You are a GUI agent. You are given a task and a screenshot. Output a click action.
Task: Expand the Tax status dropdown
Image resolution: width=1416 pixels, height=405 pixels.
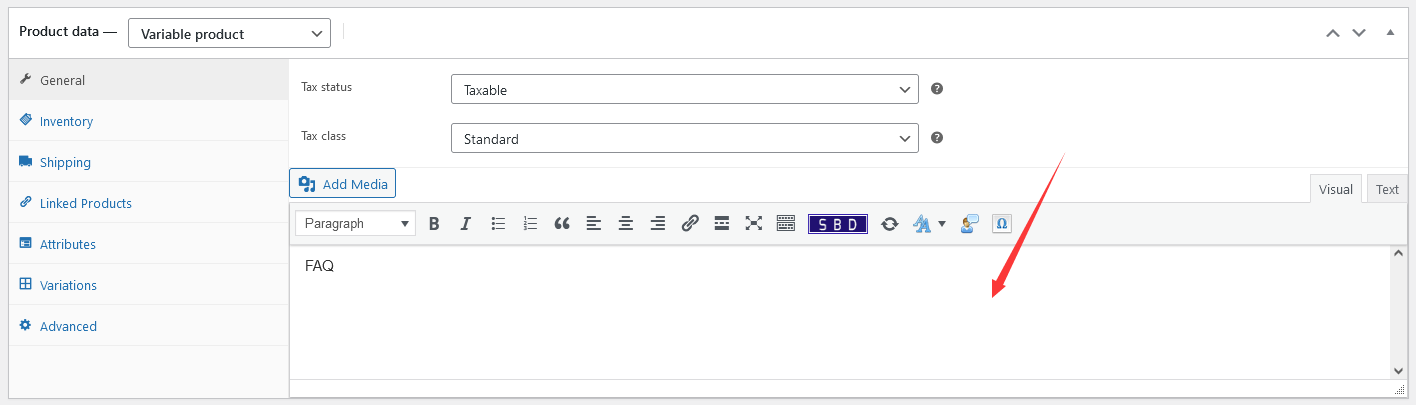pos(685,89)
